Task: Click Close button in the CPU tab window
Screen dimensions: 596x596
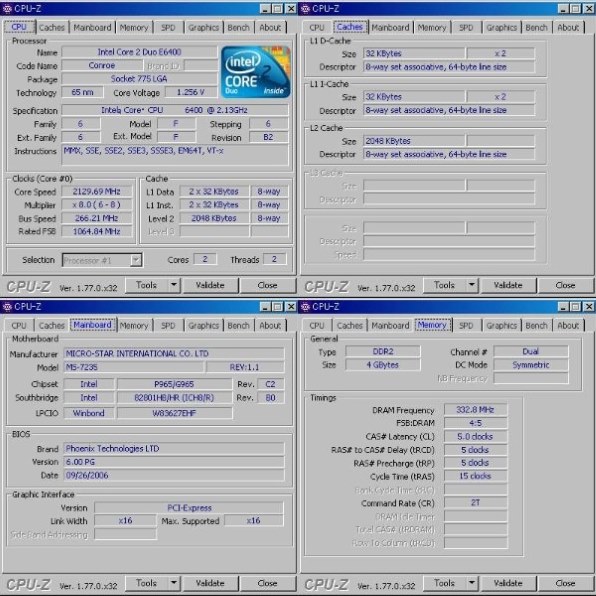Action: point(267,285)
